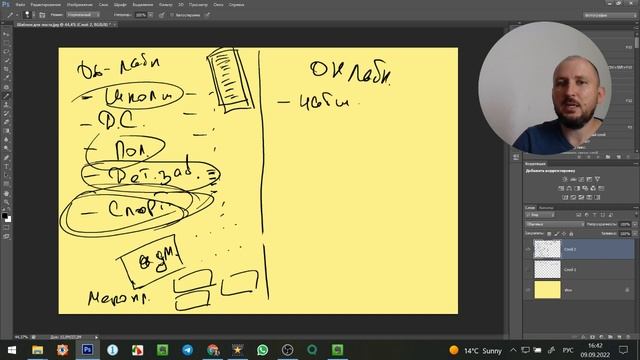
Task: Open Telegram from the taskbar
Action: [x=187, y=350]
